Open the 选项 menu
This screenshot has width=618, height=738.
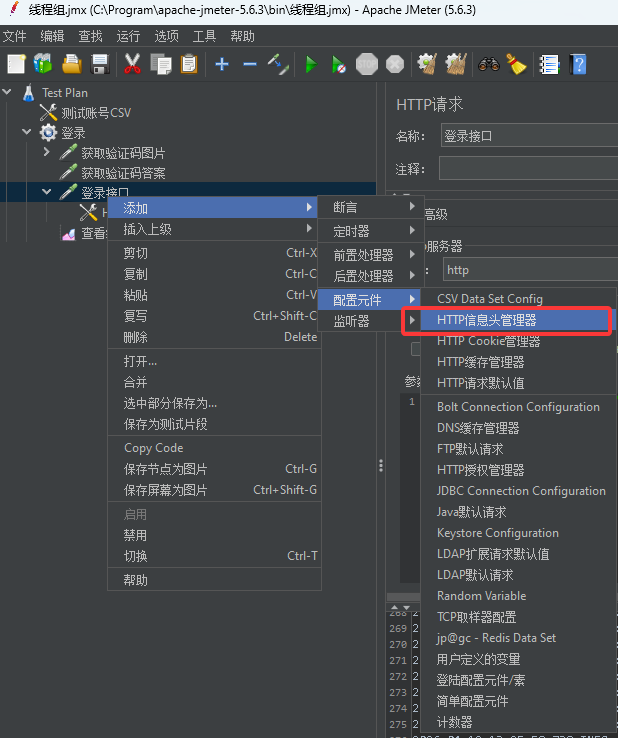[167, 36]
